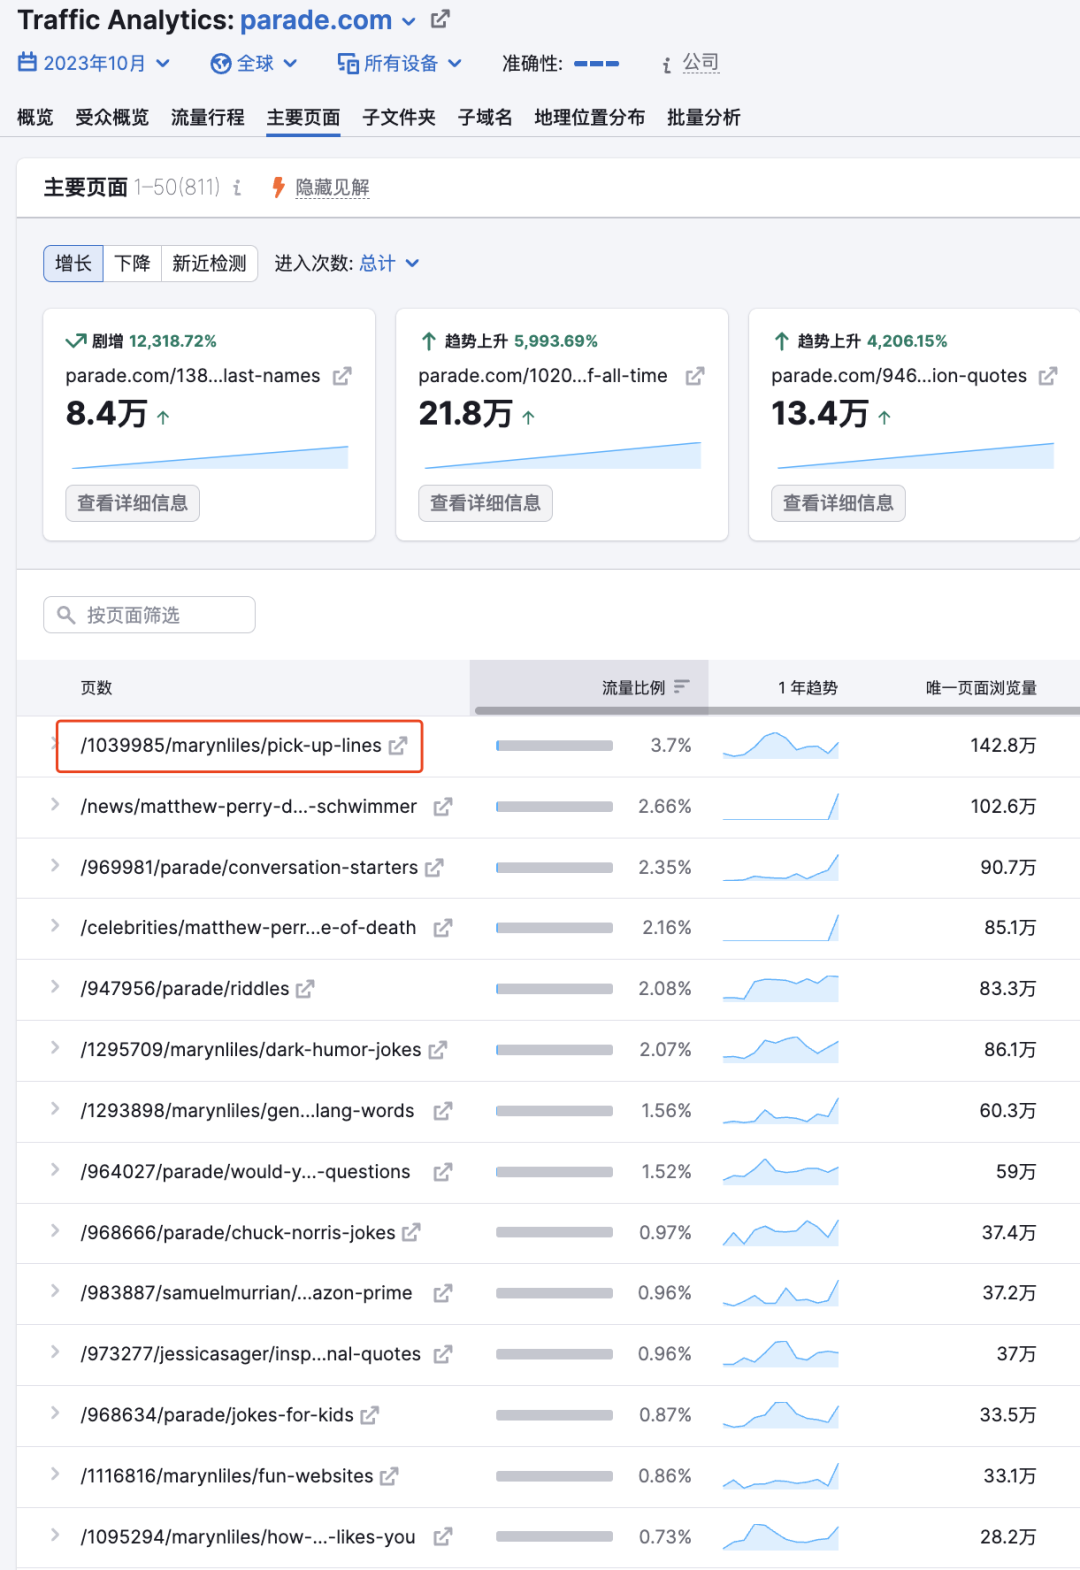Click the 公司 info link
This screenshot has width=1080, height=1570.
(700, 62)
